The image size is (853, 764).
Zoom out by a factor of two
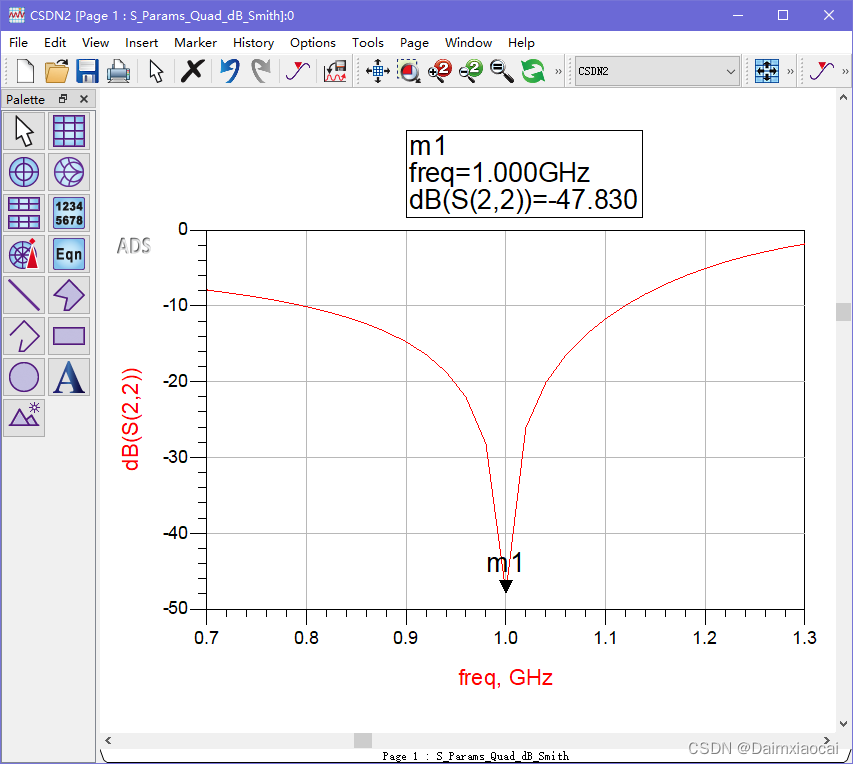(x=471, y=71)
